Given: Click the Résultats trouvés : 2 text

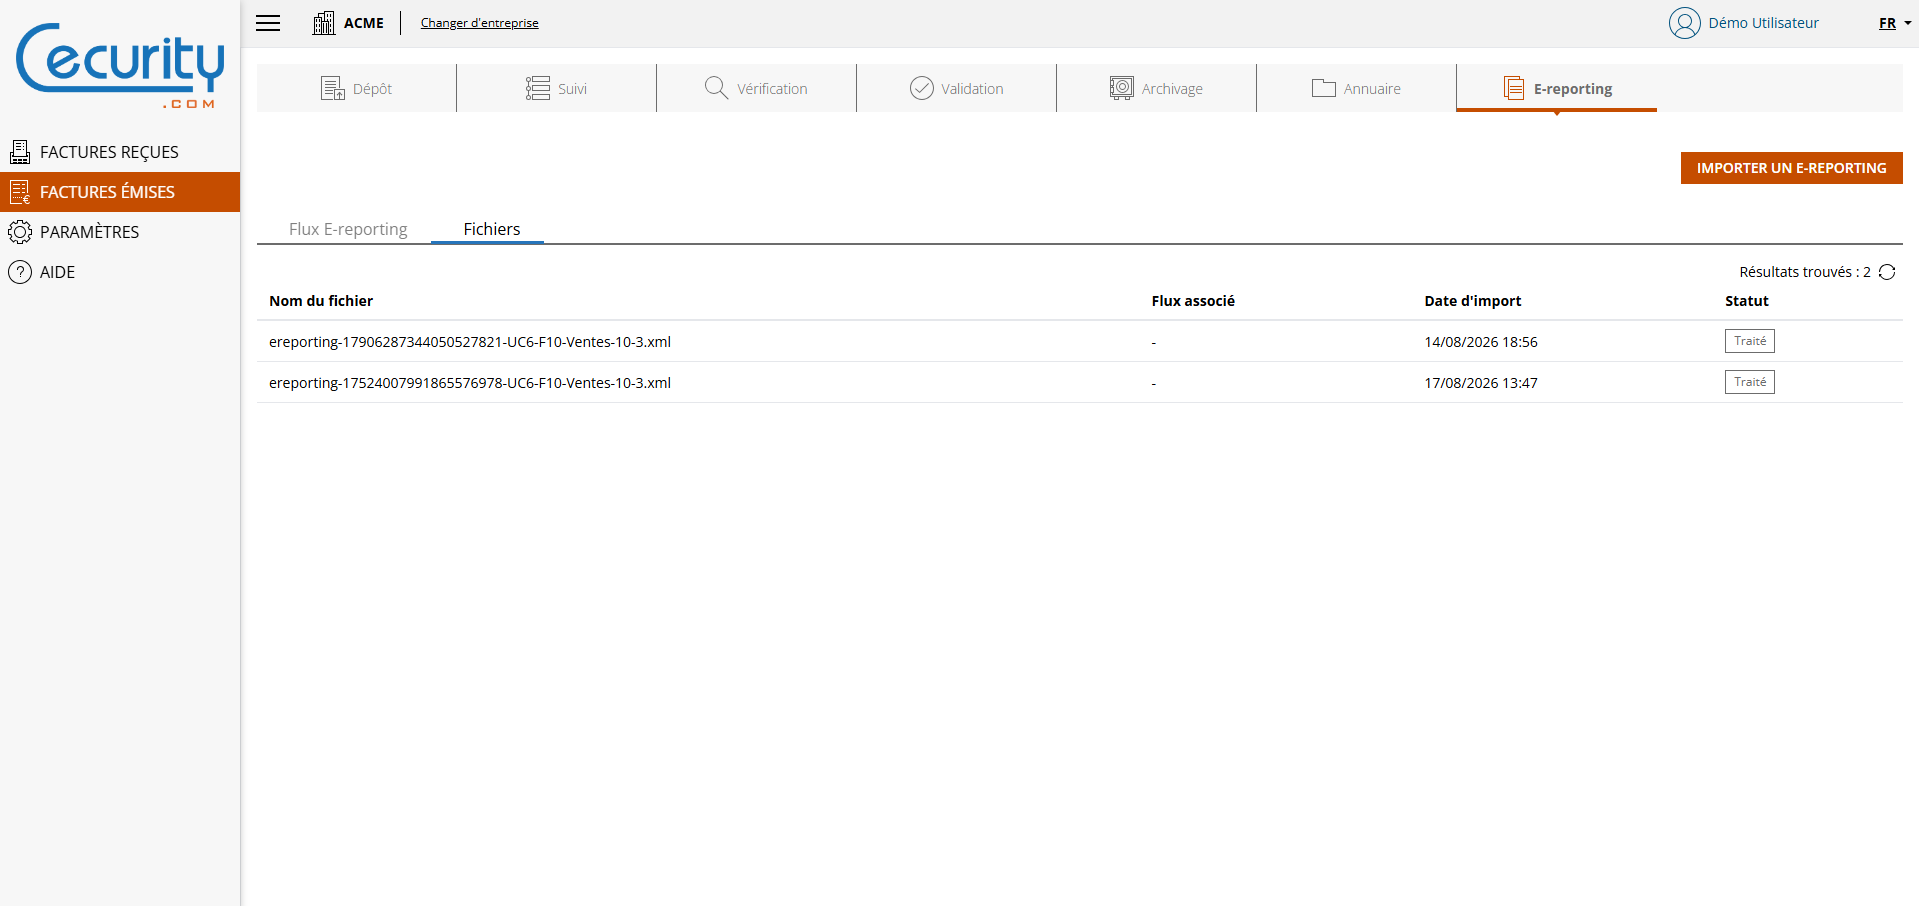Looking at the screenshot, I should 1805,272.
